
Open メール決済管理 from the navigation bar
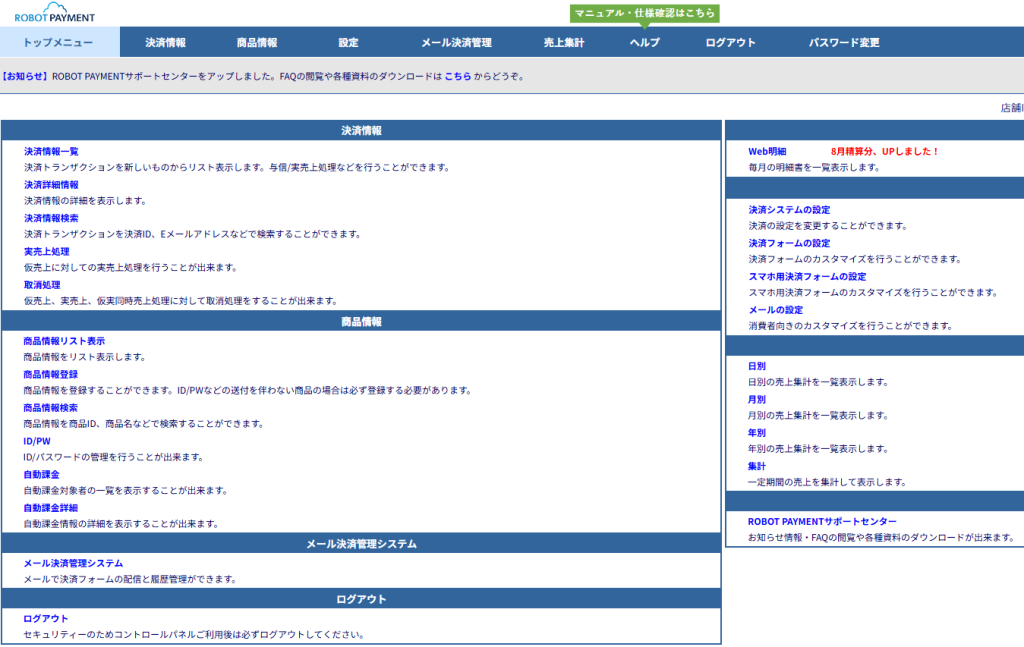click(x=456, y=43)
